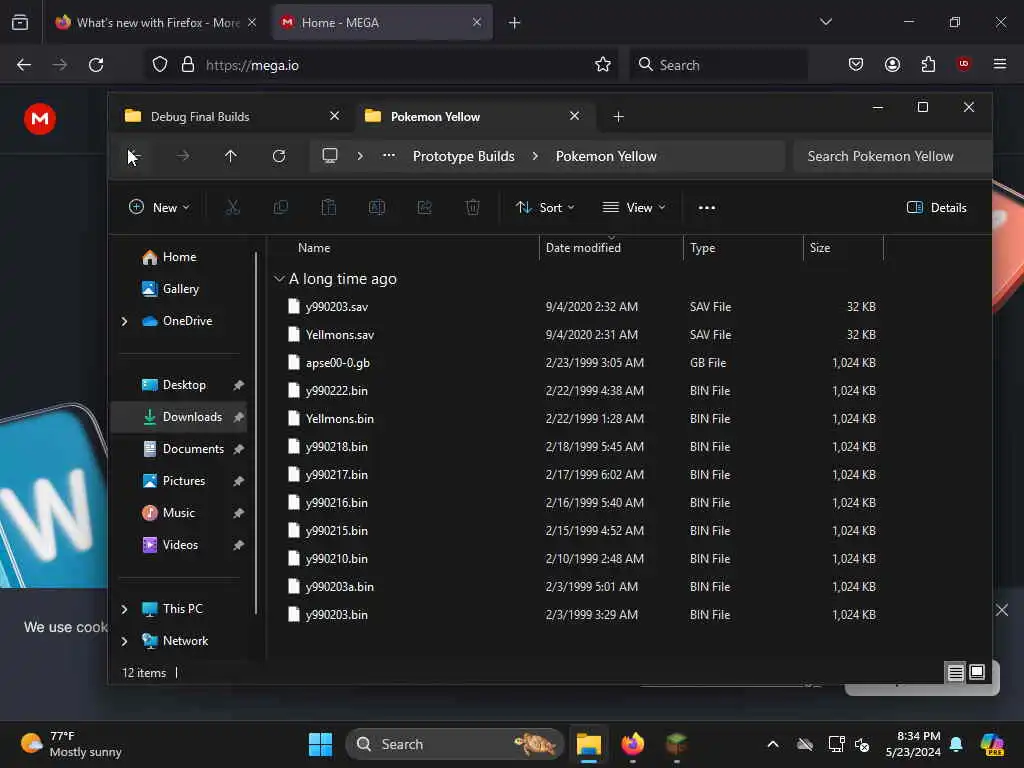Open Firefox extensions puzzle icon

[928, 65]
